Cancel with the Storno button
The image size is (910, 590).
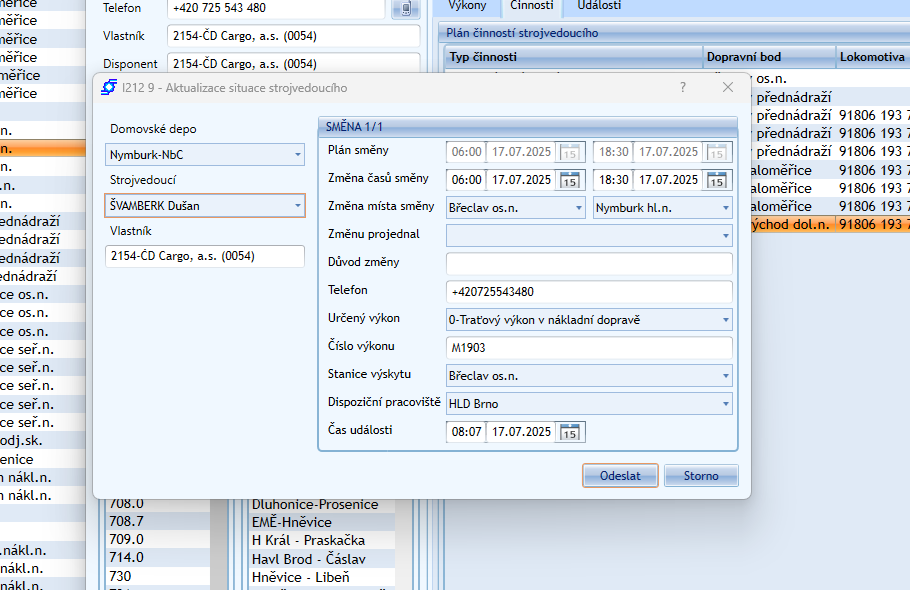click(701, 475)
